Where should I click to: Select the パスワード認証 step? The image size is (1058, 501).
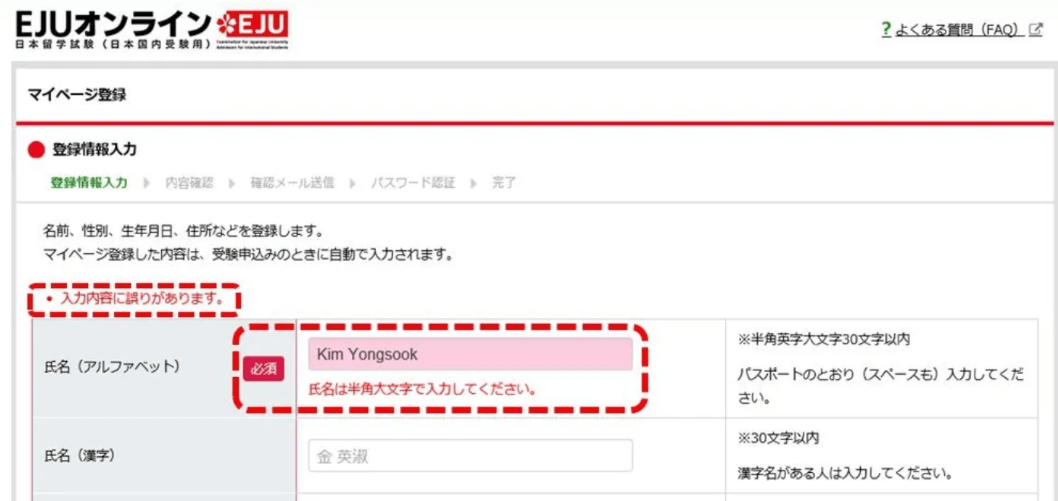click(413, 183)
